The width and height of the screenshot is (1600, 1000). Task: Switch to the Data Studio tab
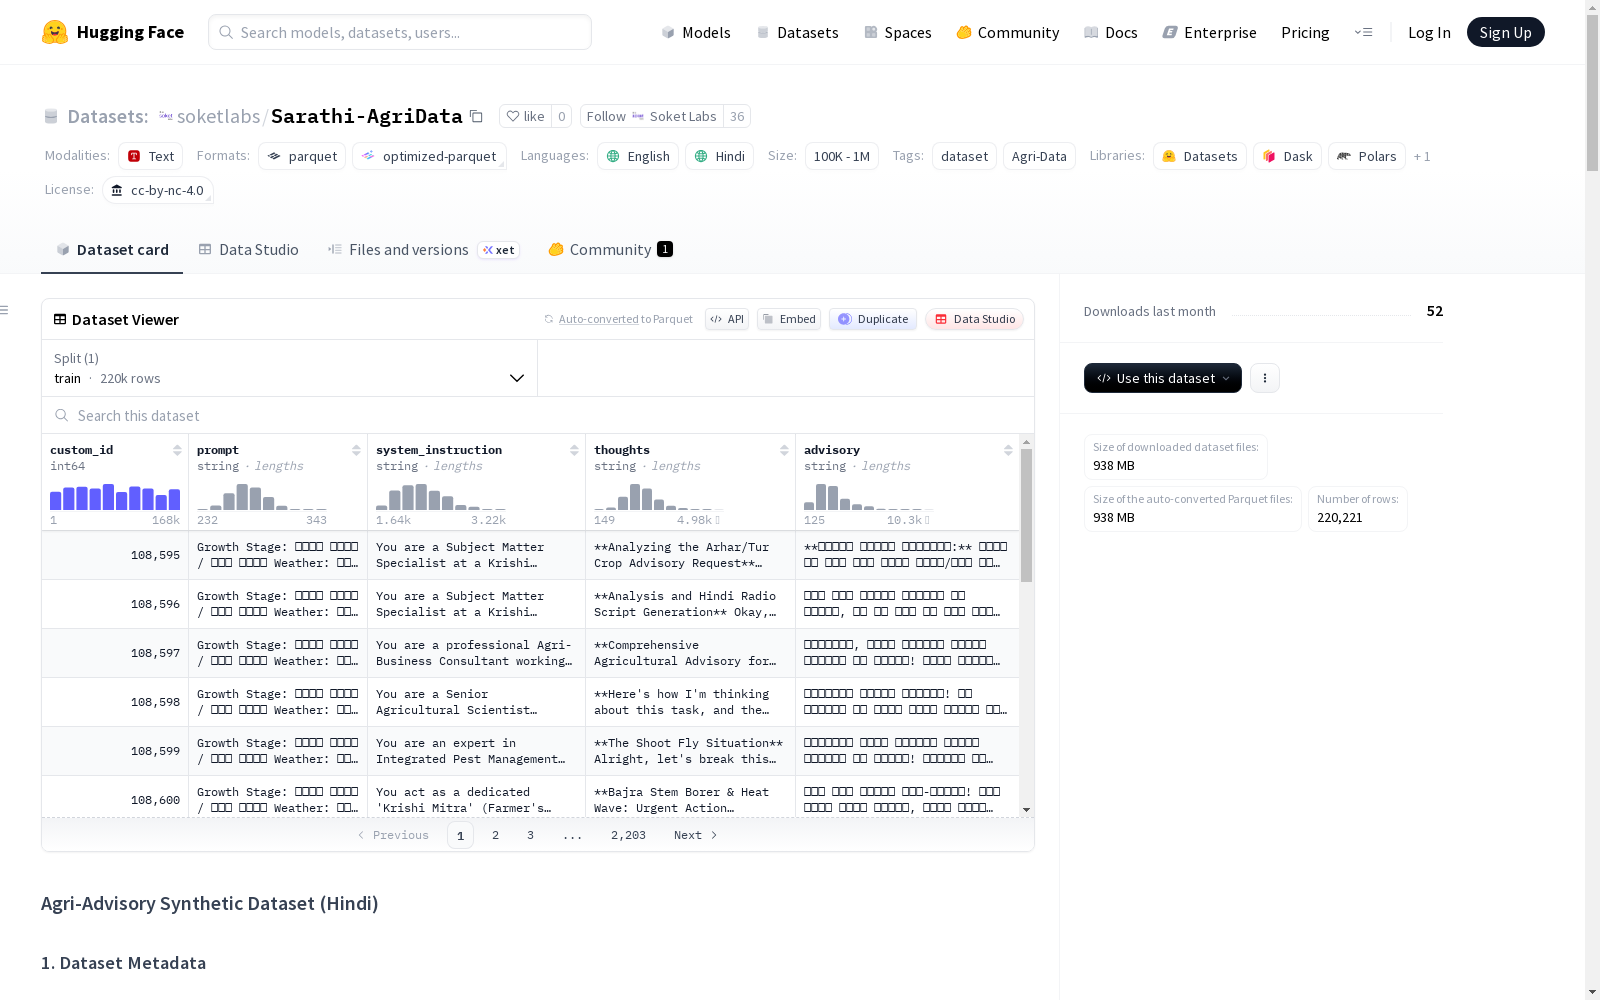tap(248, 250)
